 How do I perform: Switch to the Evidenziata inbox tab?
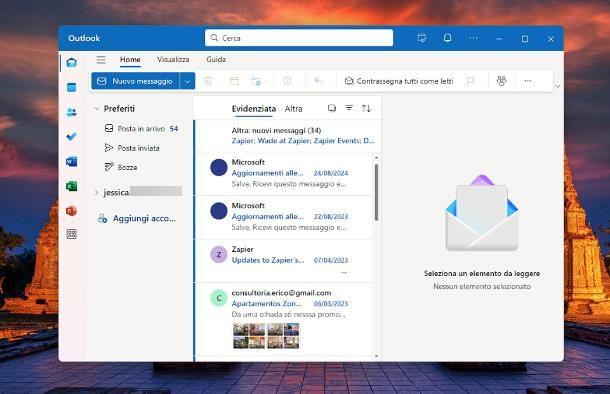(254, 109)
